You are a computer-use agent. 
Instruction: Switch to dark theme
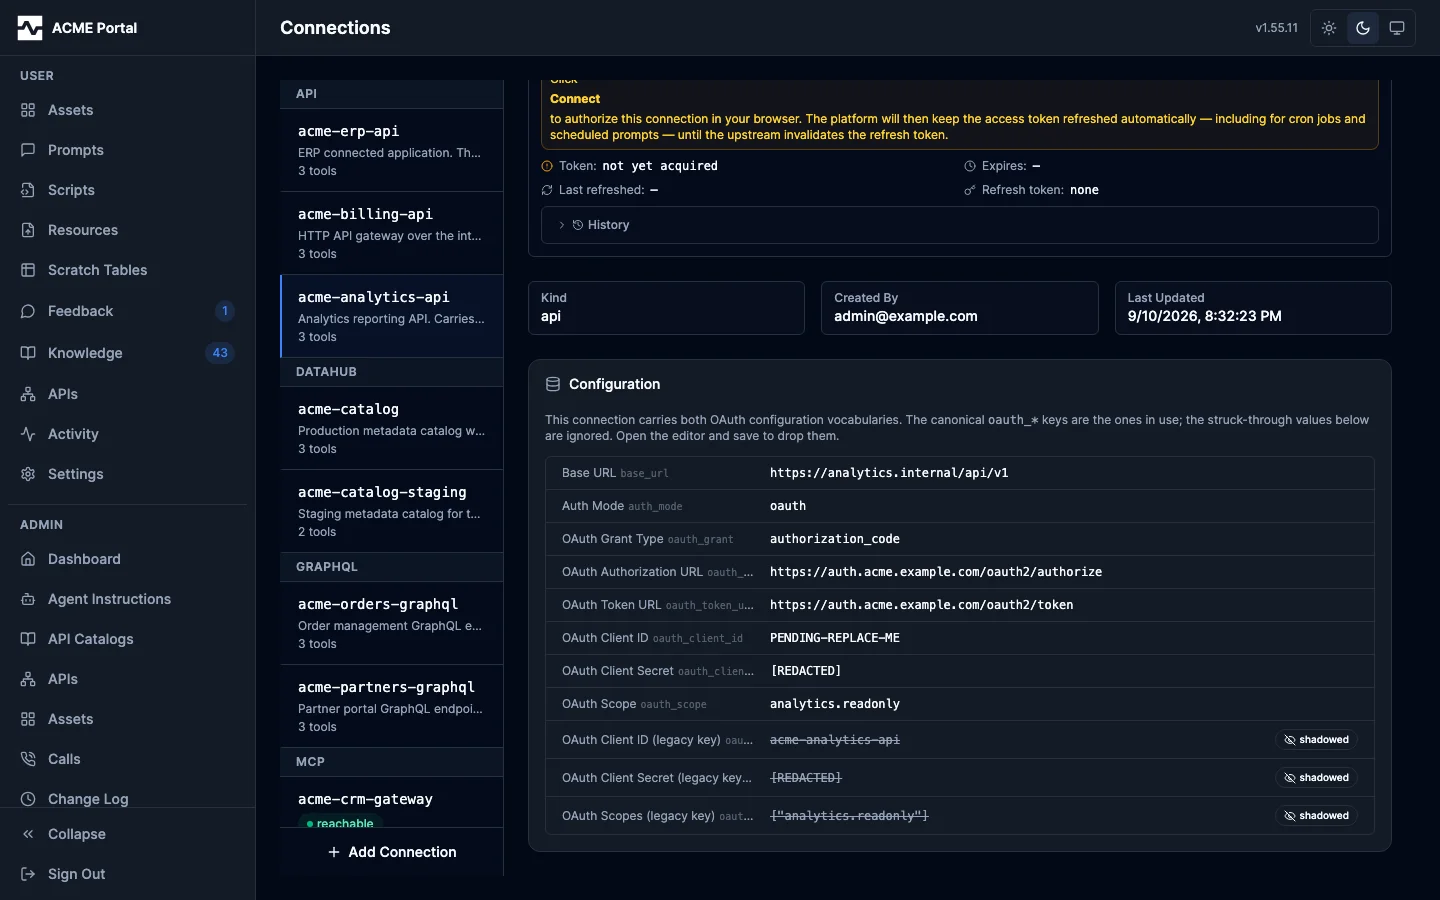tap(1363, 28)
